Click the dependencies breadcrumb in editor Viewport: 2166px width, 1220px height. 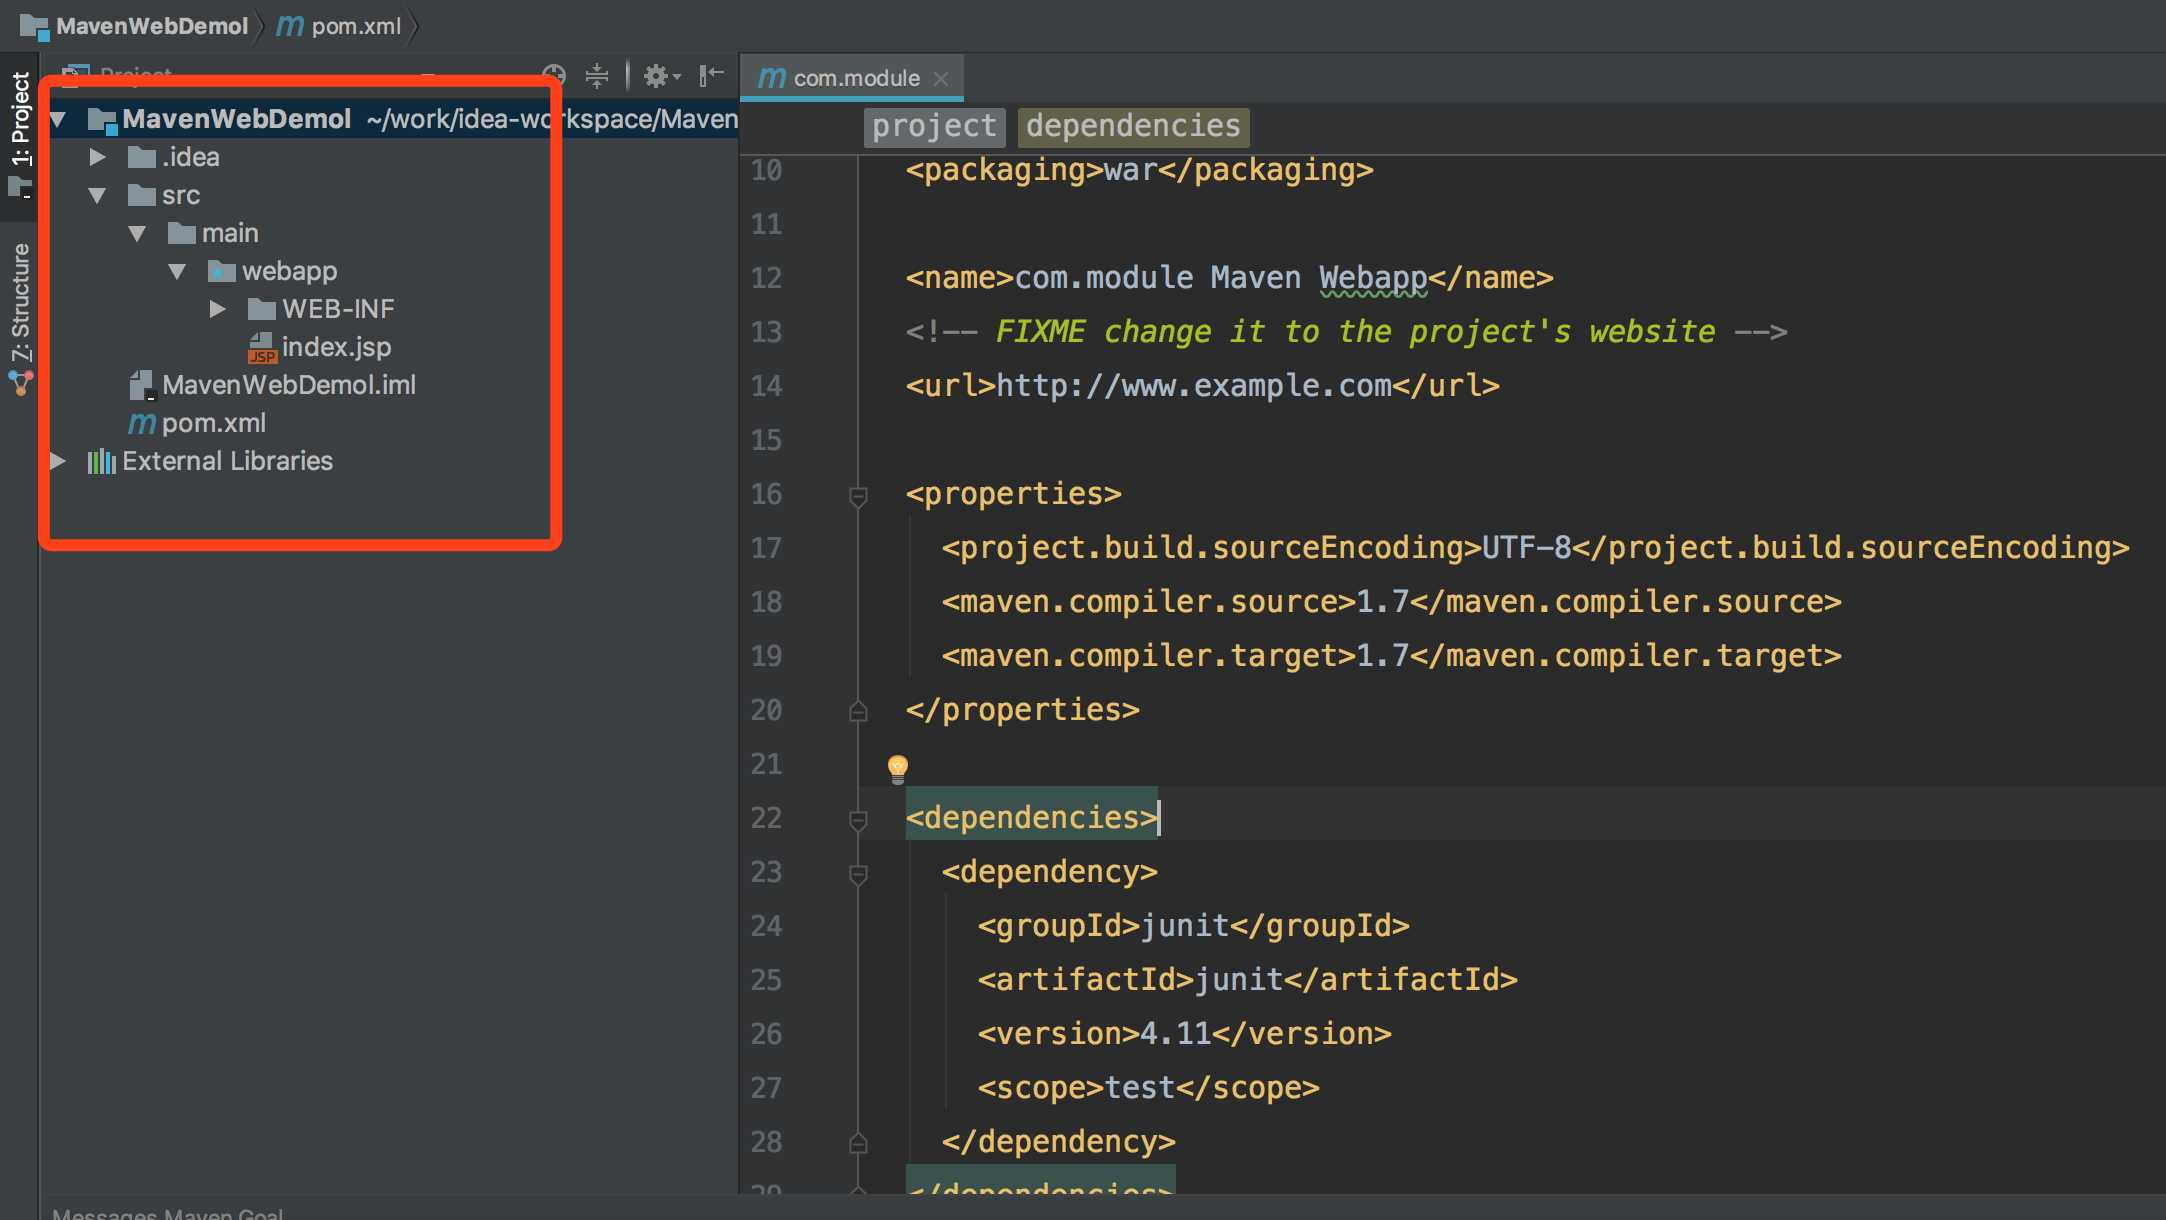click(x=1133, y=126)
